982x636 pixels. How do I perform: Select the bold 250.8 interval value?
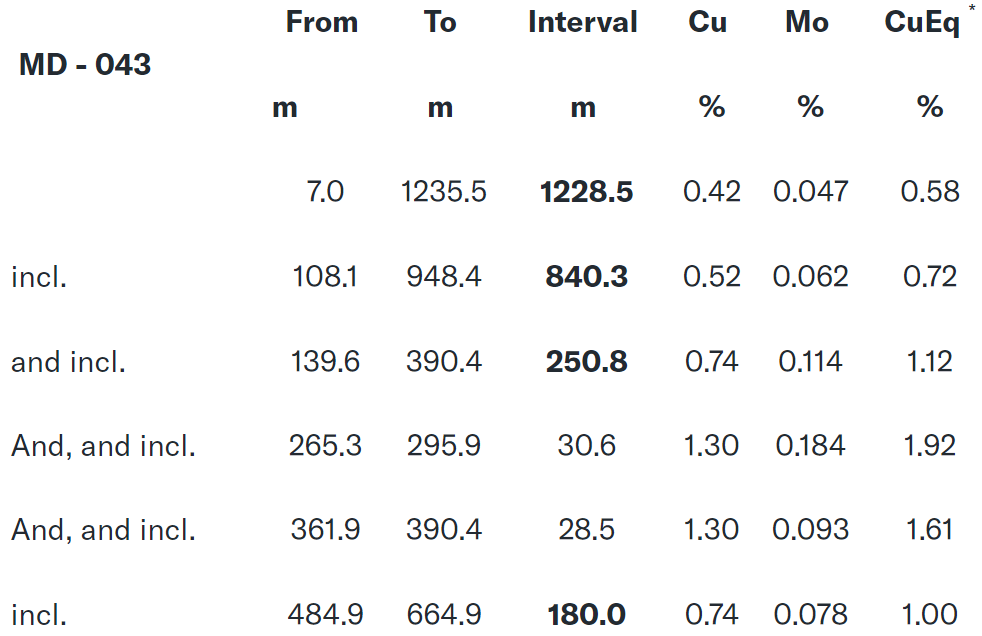[x=587, y=362]
